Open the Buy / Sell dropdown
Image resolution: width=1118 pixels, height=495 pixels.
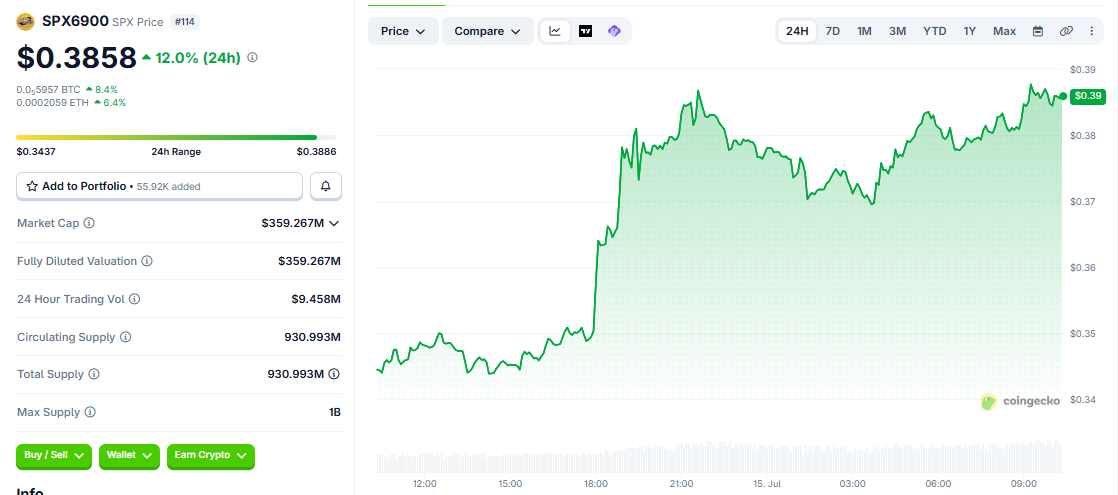[54, 456]
